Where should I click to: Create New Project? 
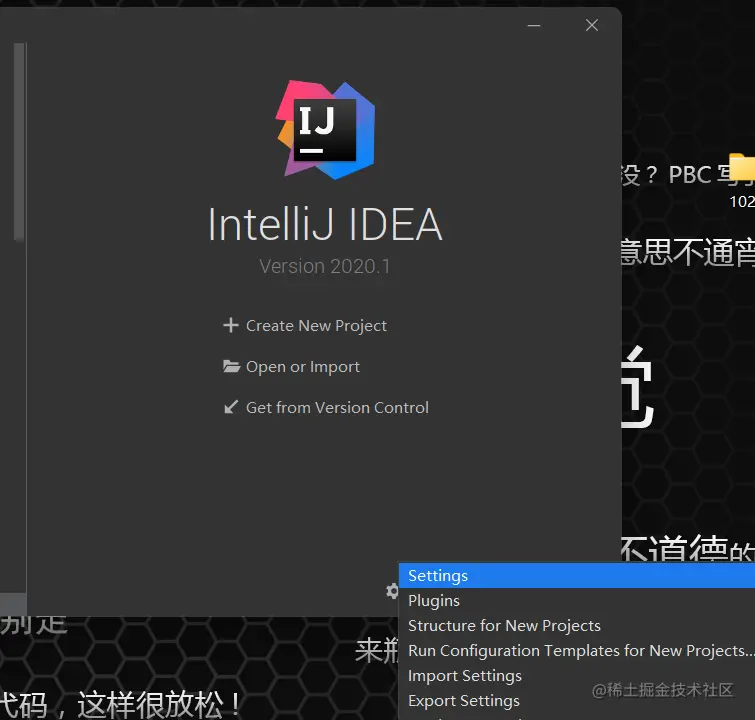(316, 326)
